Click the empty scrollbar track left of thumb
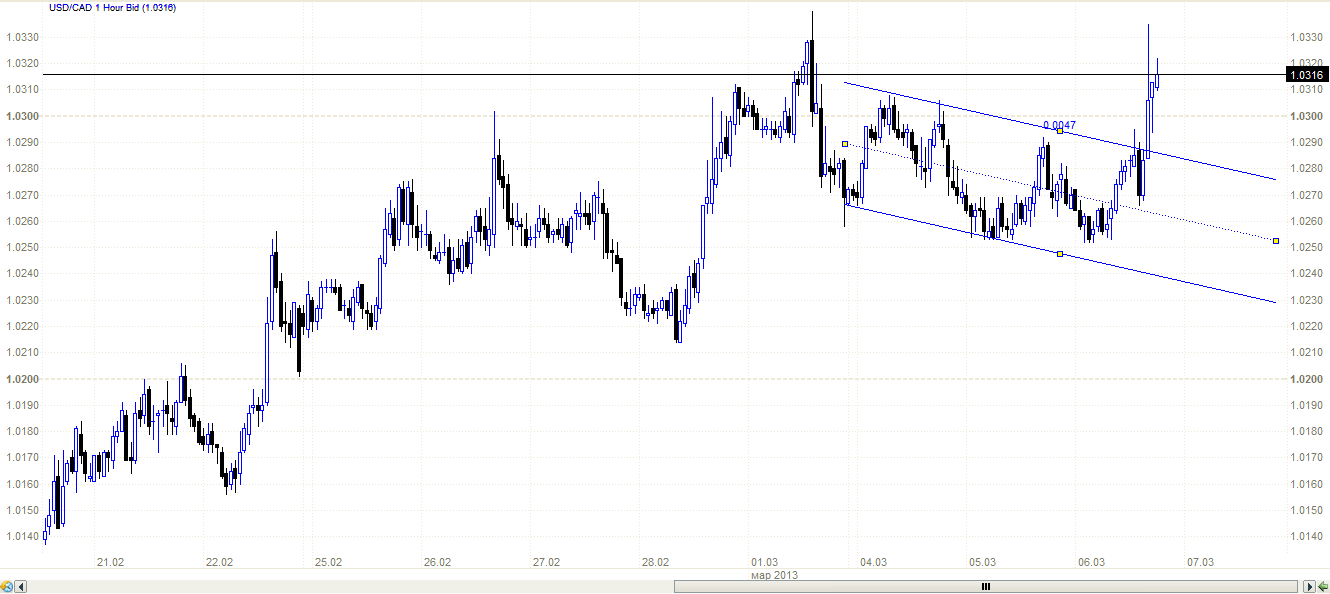Viewport: 1330px width, 594px height. [350, 586]
